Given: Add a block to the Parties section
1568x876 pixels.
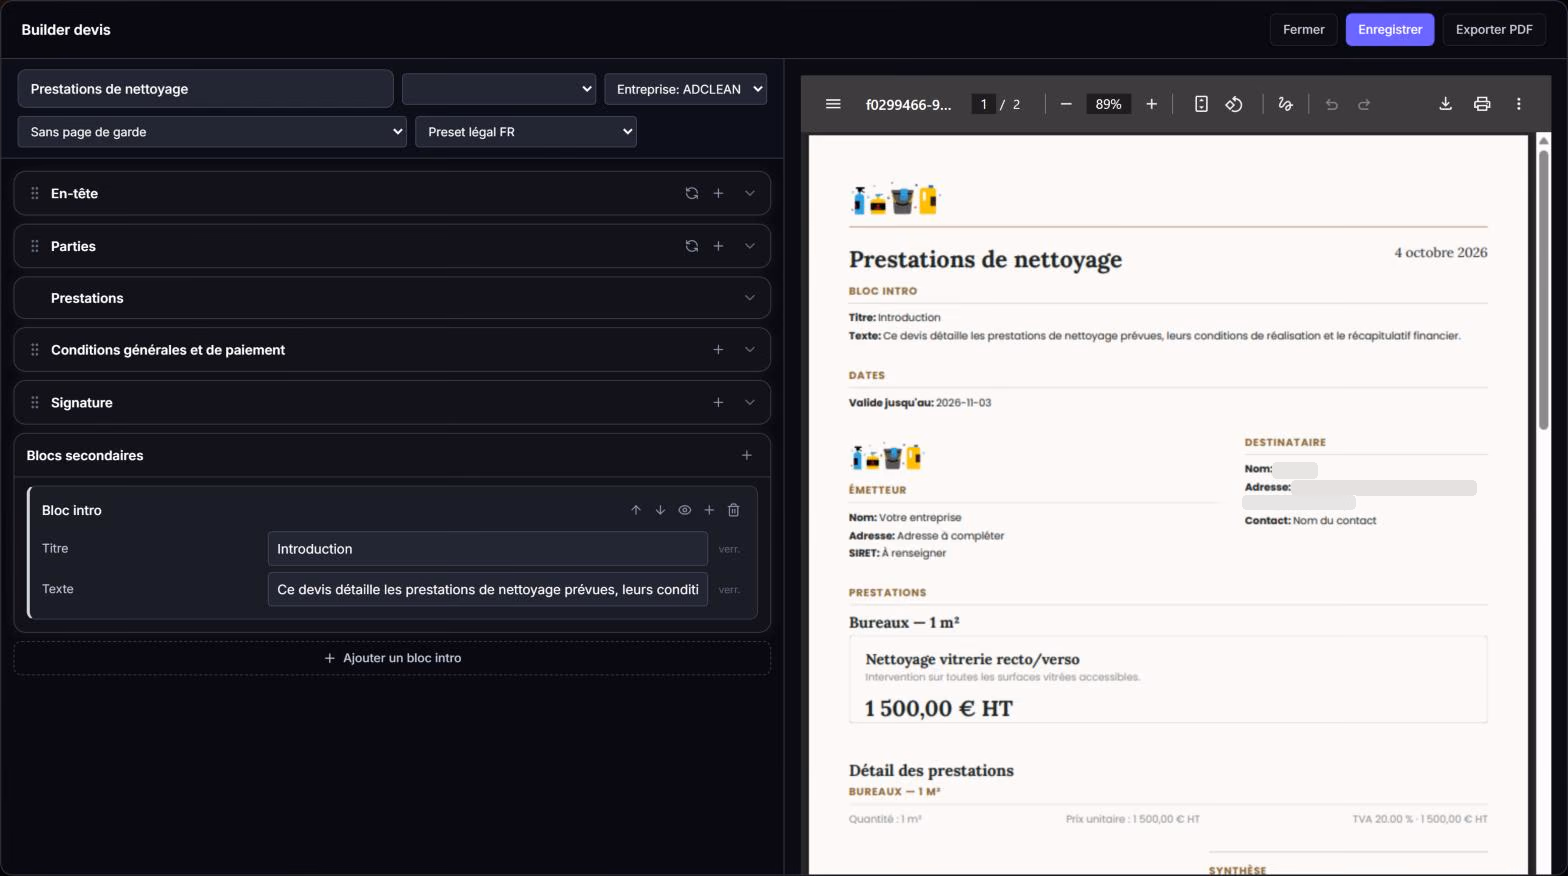Looking at the screenshot, I should [718, 246].
